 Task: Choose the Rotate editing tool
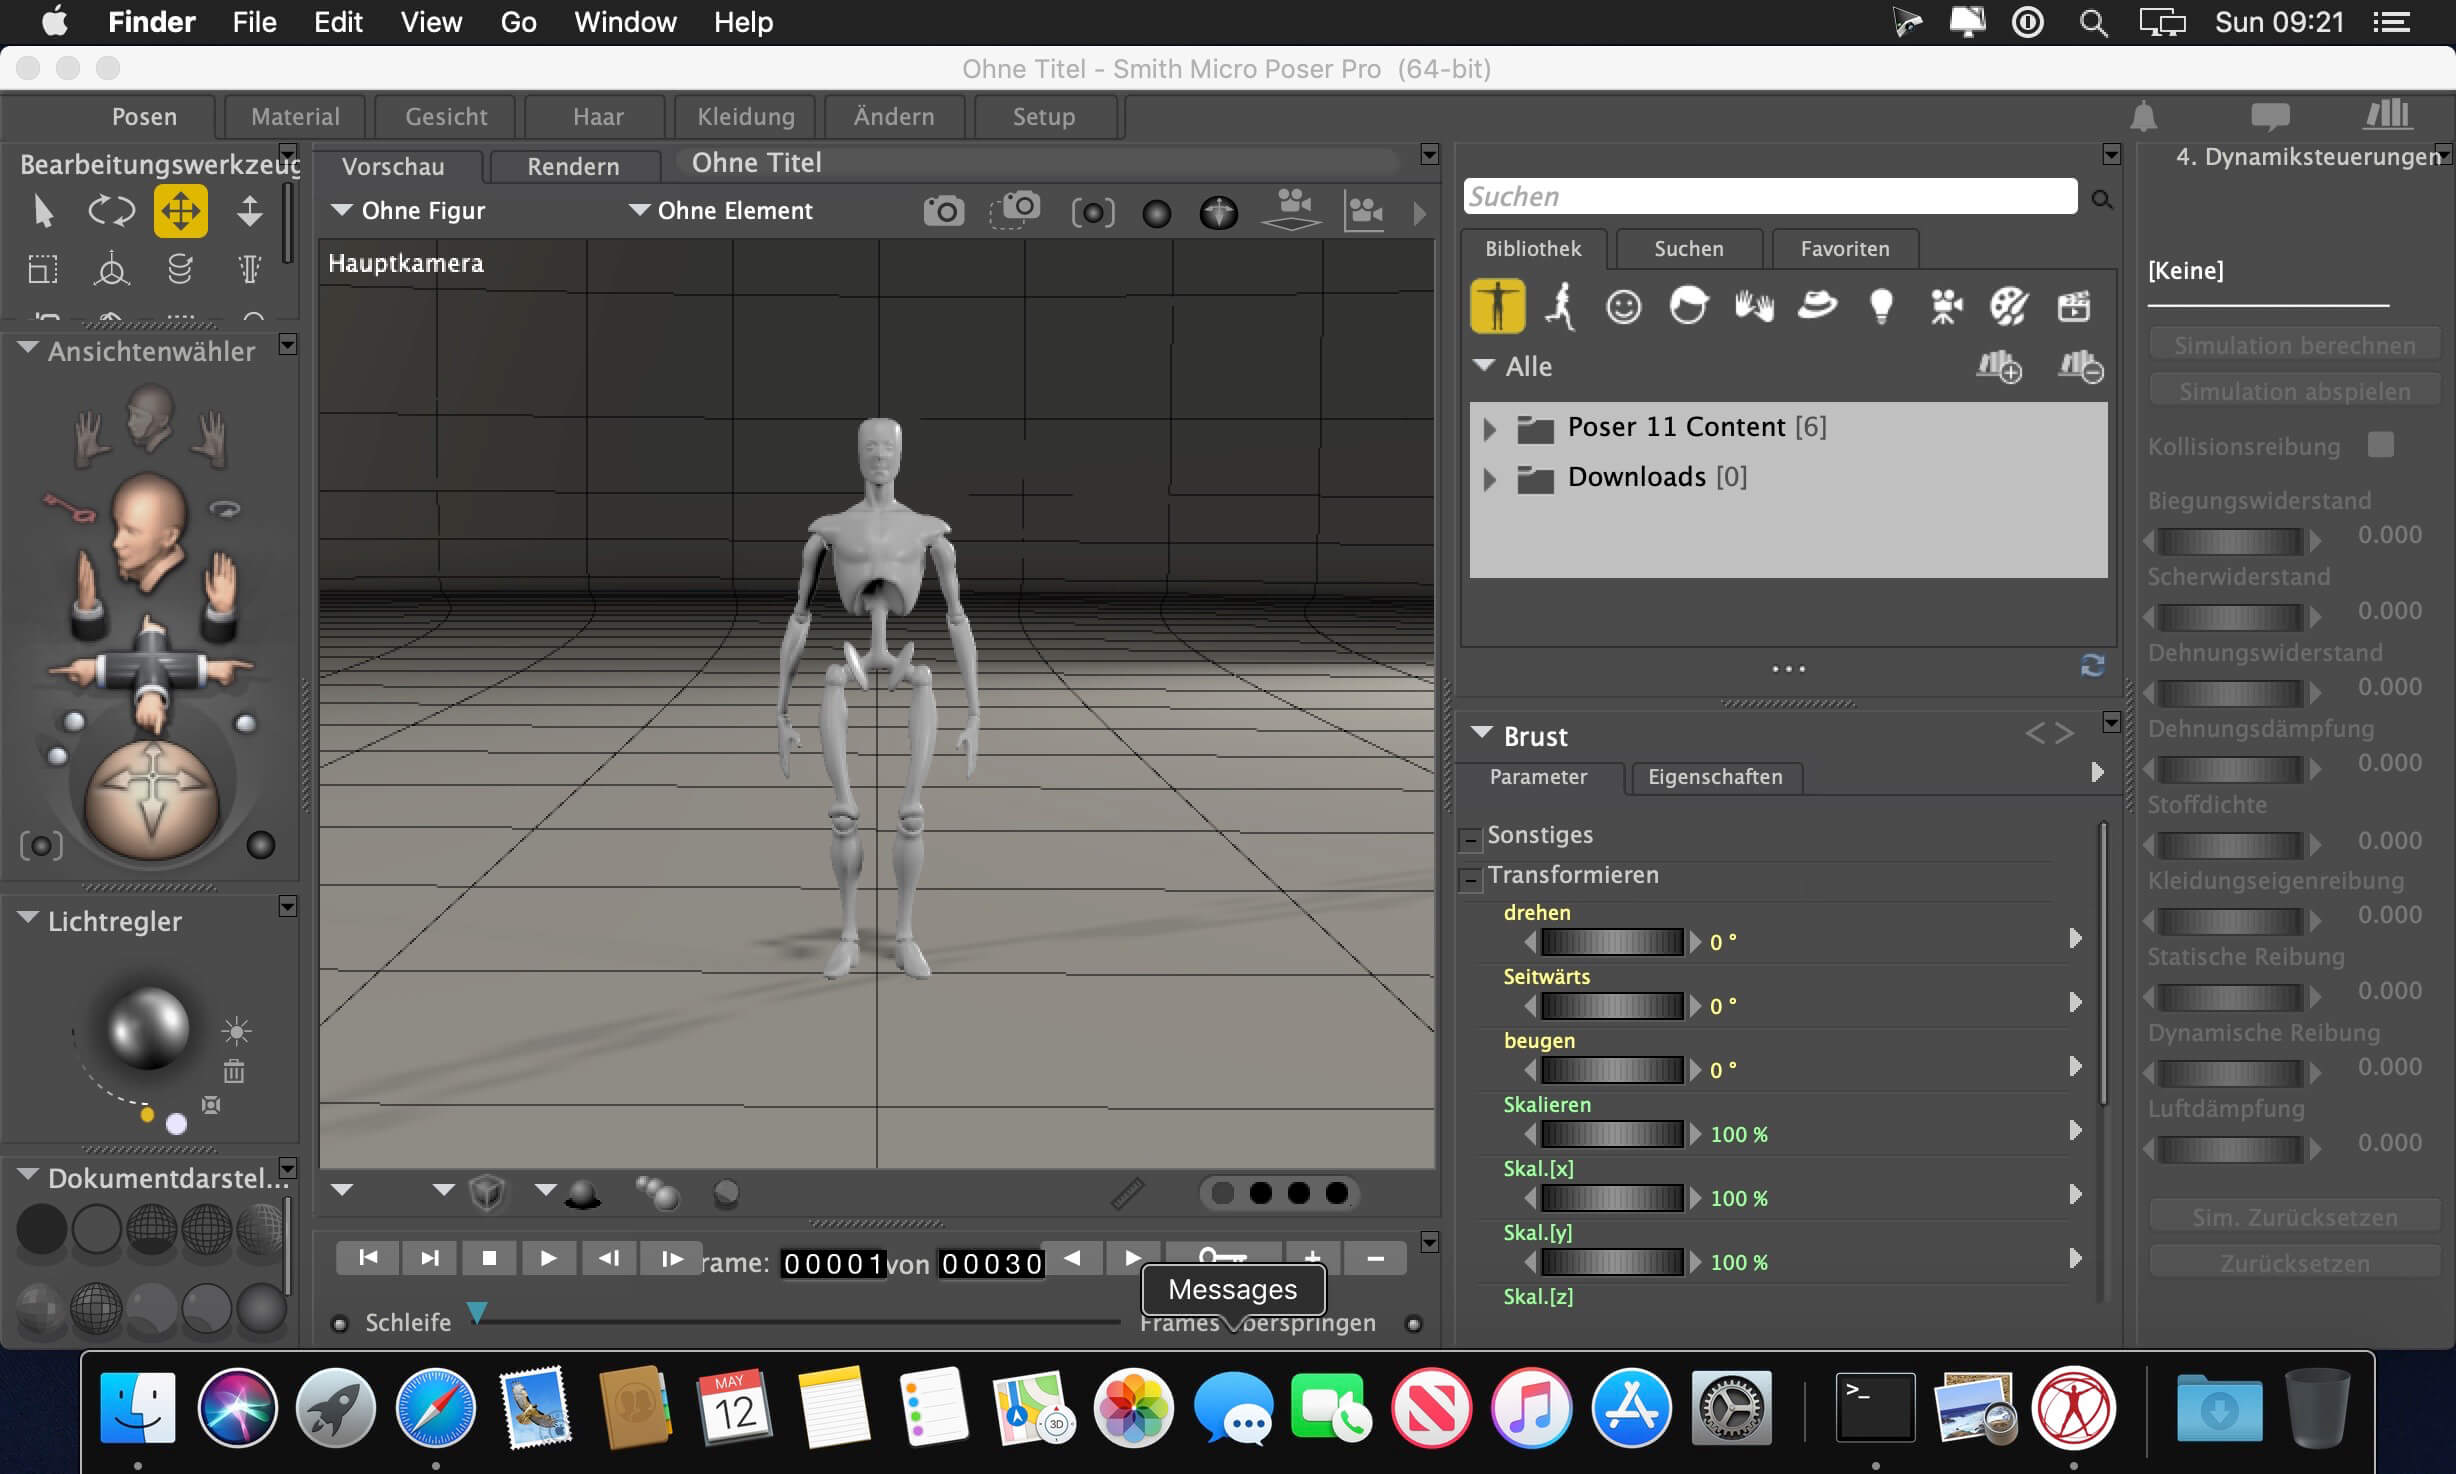[111, 211]
